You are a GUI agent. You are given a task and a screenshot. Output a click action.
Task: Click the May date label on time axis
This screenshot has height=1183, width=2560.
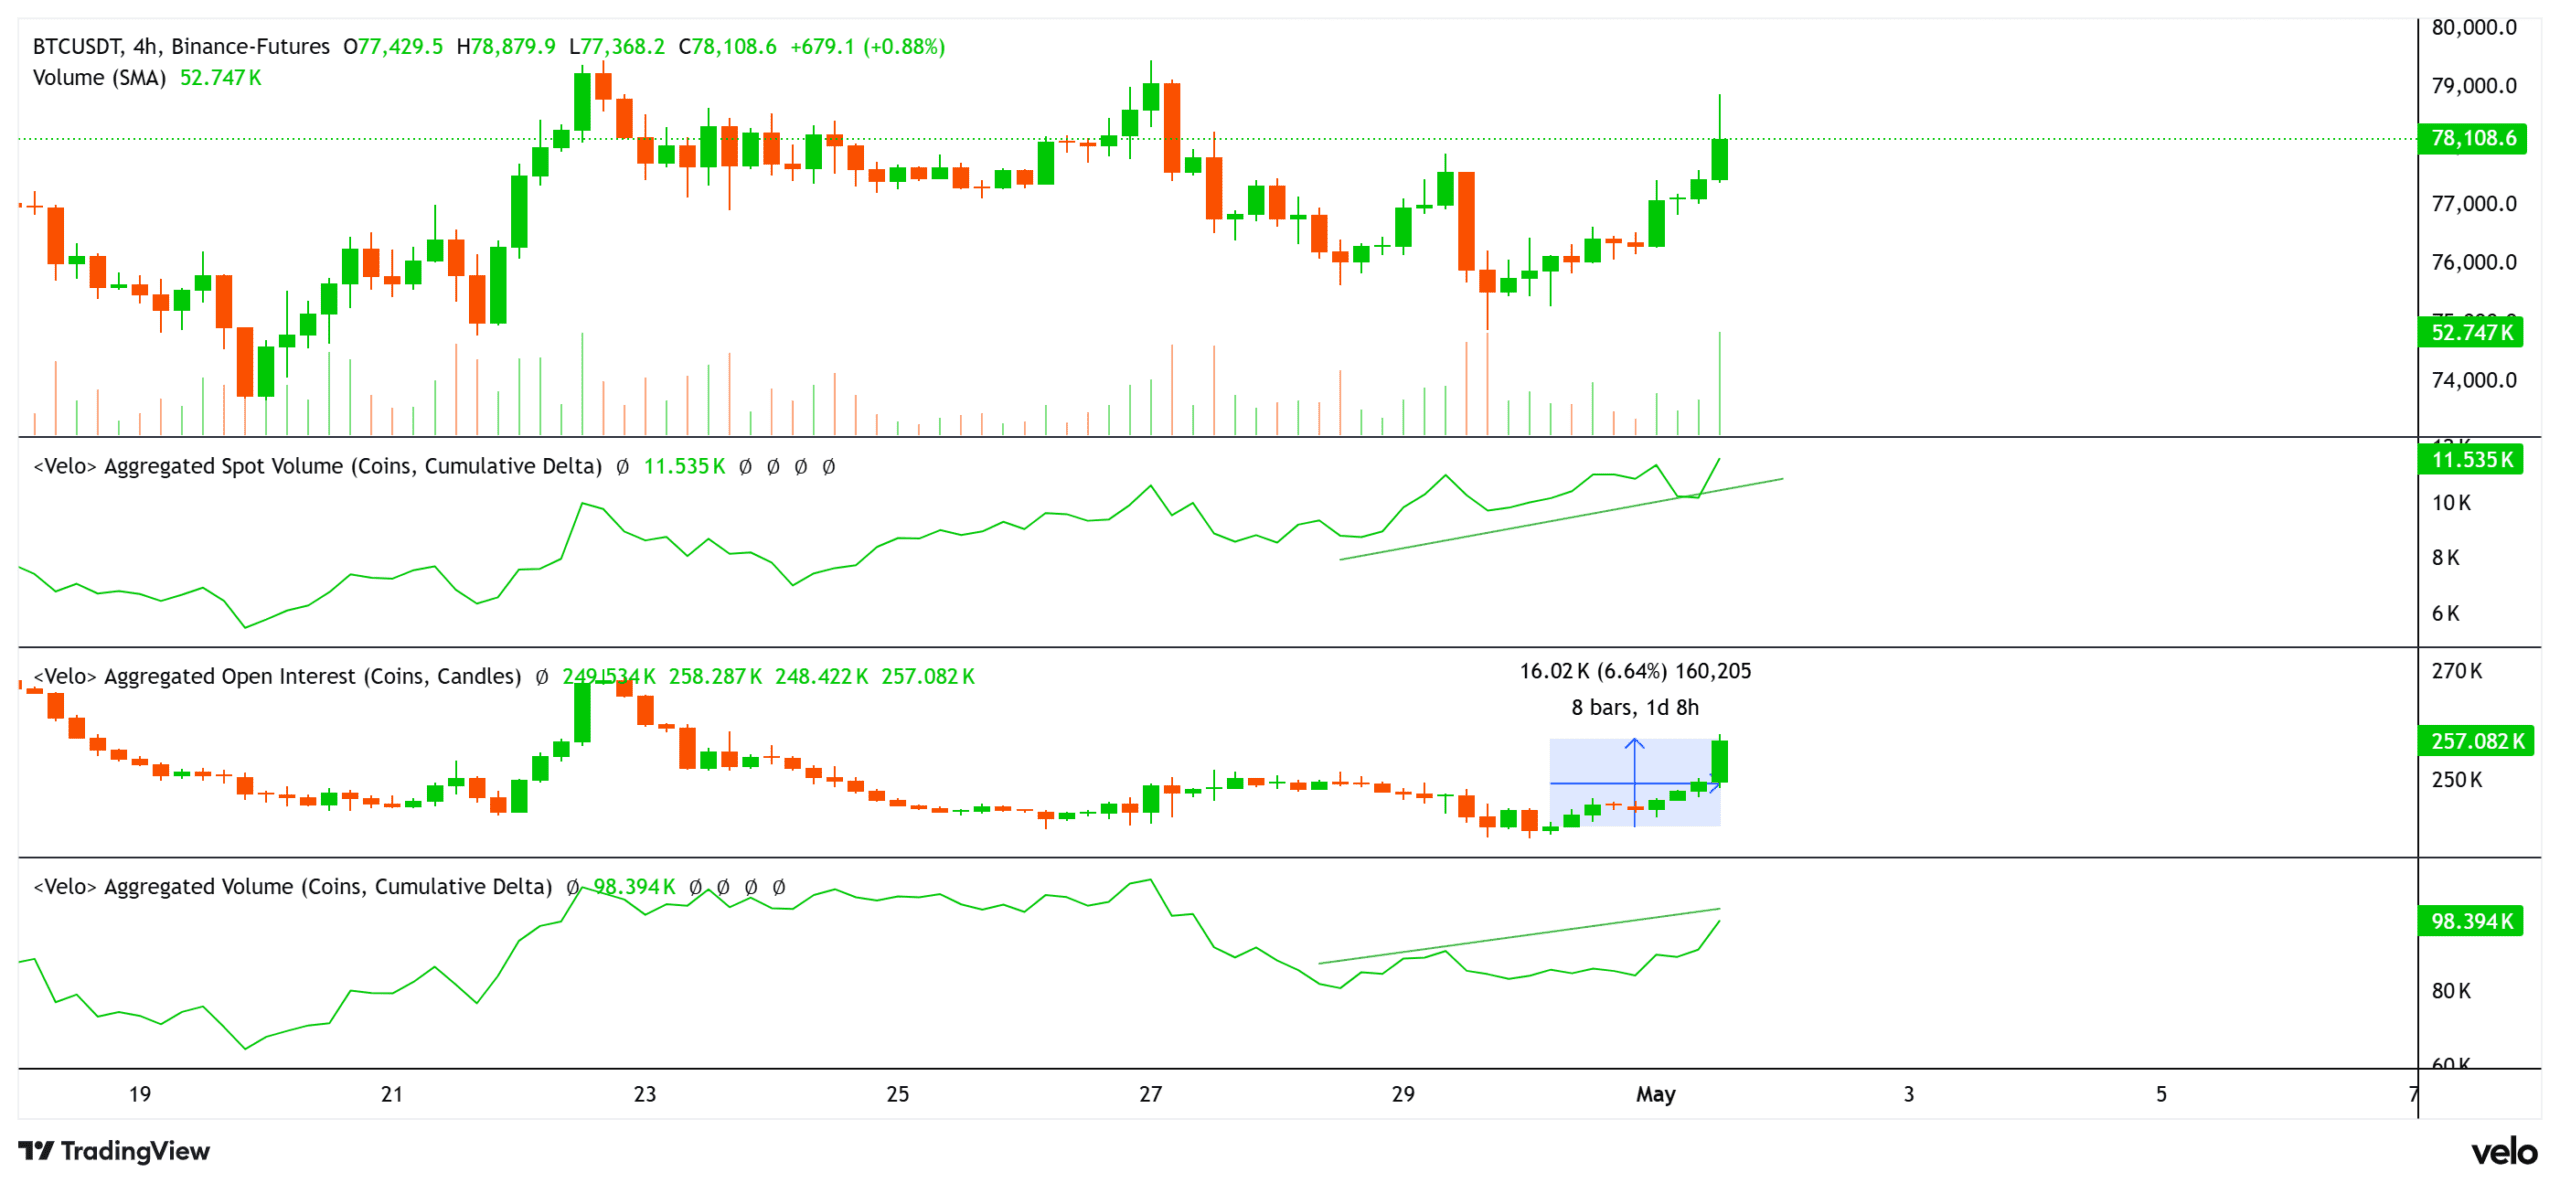[x=1655, y=1094]
